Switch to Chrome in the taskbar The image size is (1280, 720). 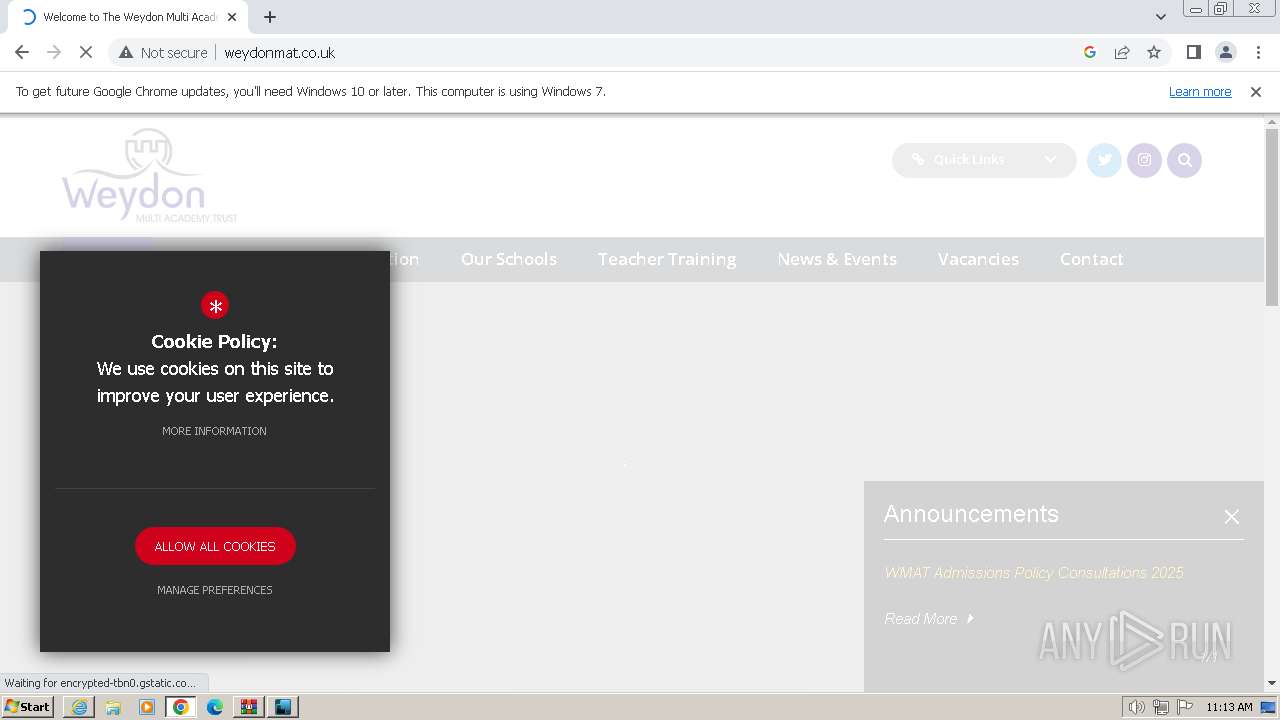(x=181, y=707)
